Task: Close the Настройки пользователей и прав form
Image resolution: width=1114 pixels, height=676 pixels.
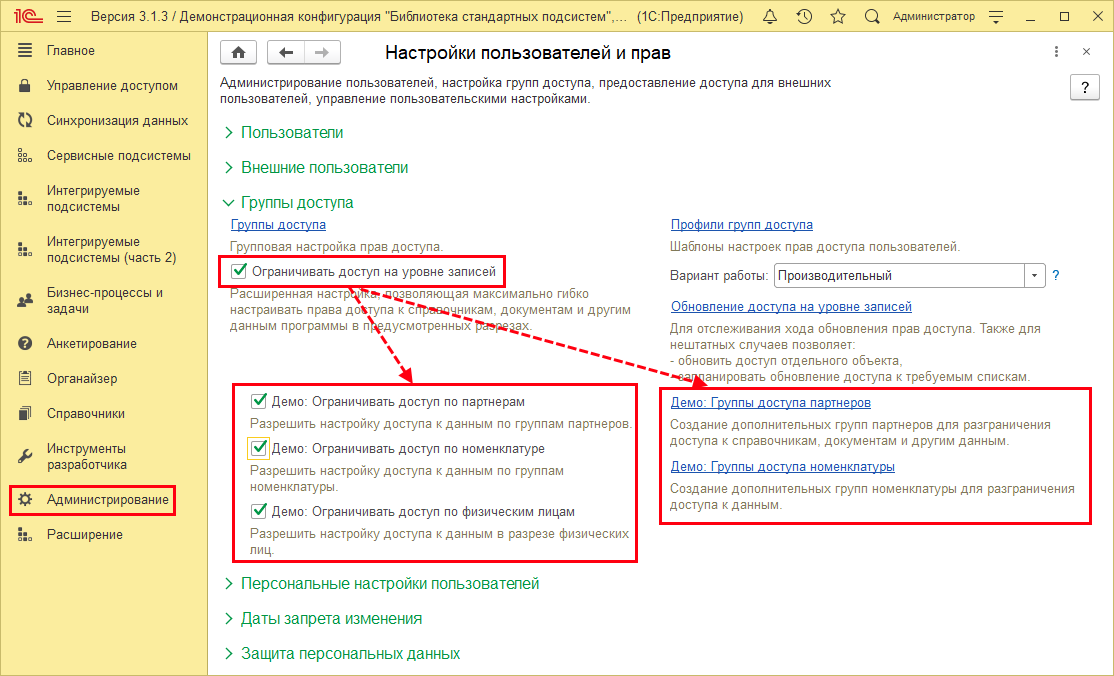Action: coord(1086,52)
